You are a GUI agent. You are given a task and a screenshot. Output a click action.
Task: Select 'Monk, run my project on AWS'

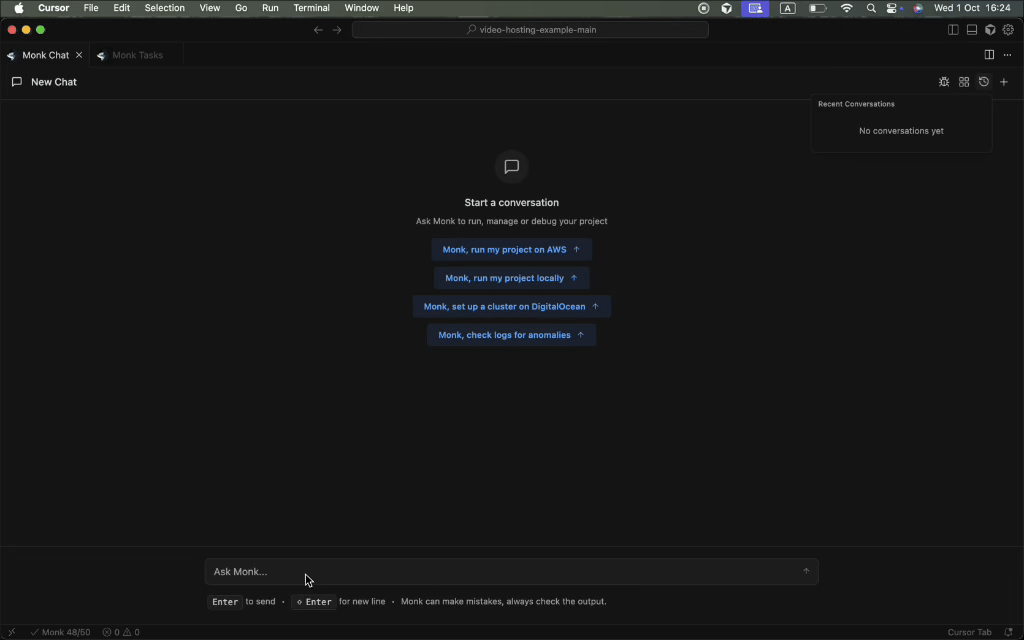[x=511, y=249]
